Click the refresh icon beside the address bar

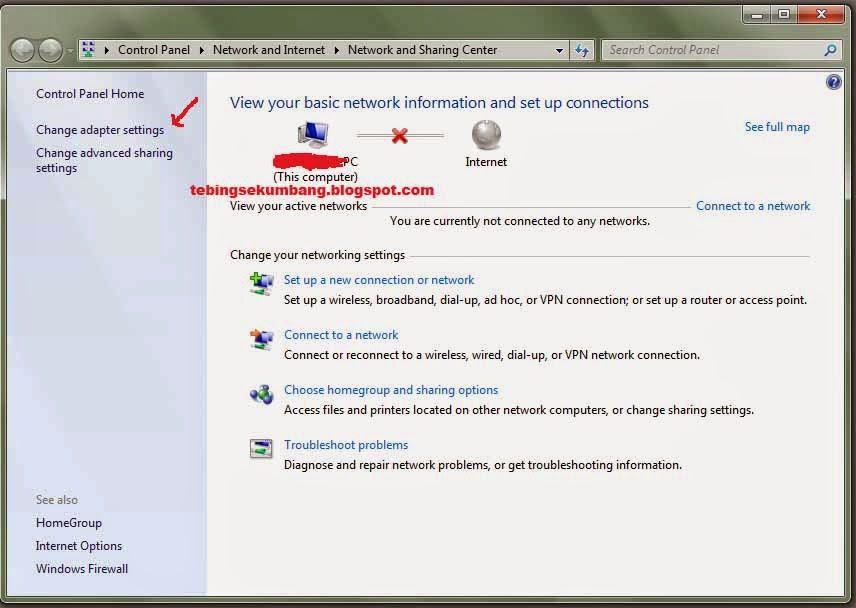[x=582, y=49]
